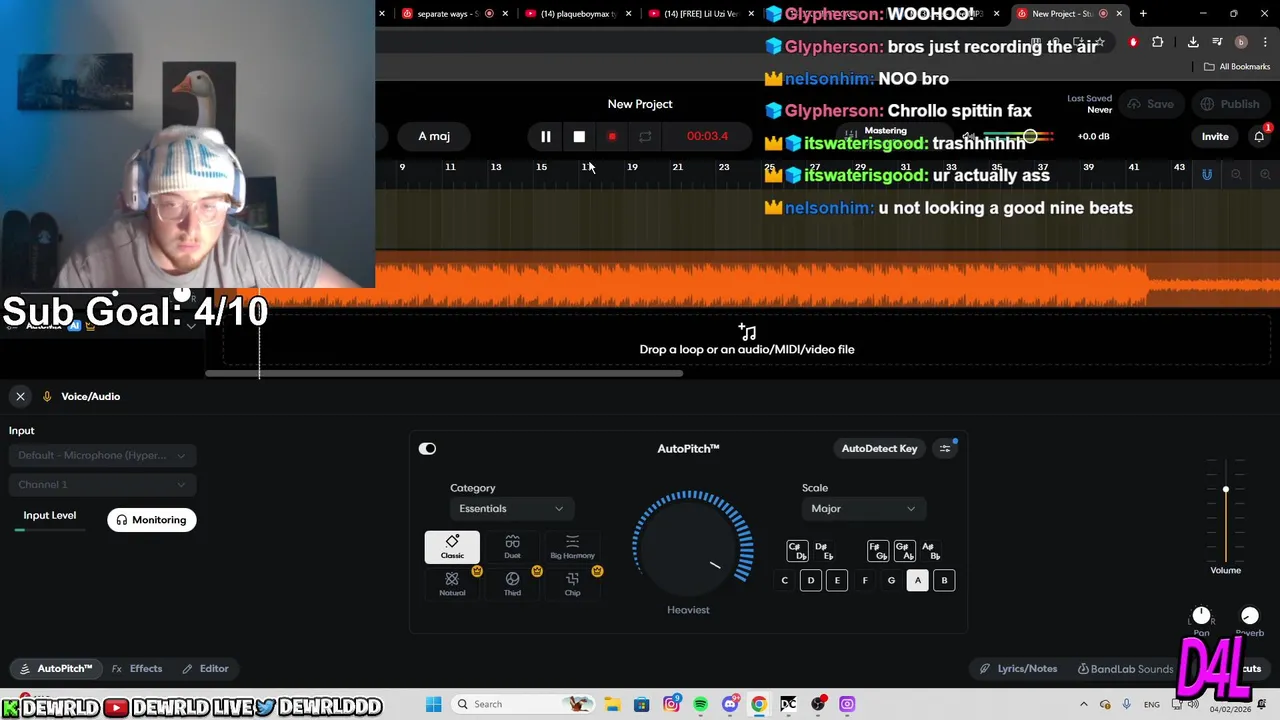Click the drop a loop or audio area
Screen dimensions: 1280x720
coord(747,340)
